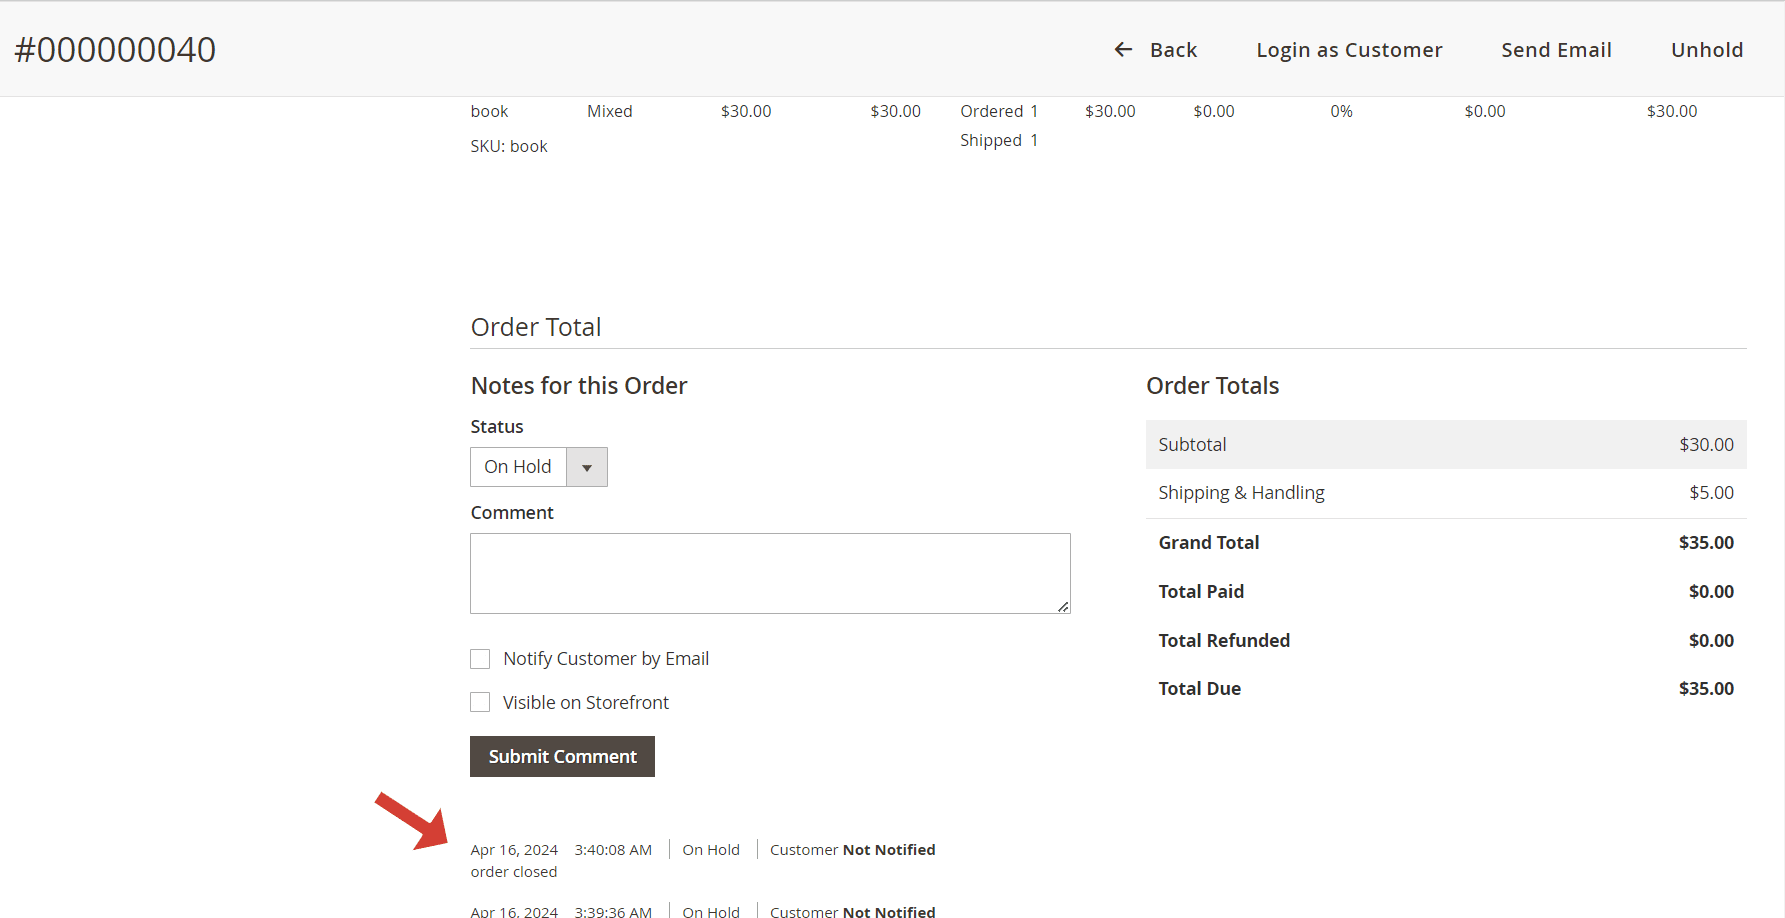The image size is (1785, 918).
Task: Click the Shipping & Handling row
Action: tap(1445, 493)
